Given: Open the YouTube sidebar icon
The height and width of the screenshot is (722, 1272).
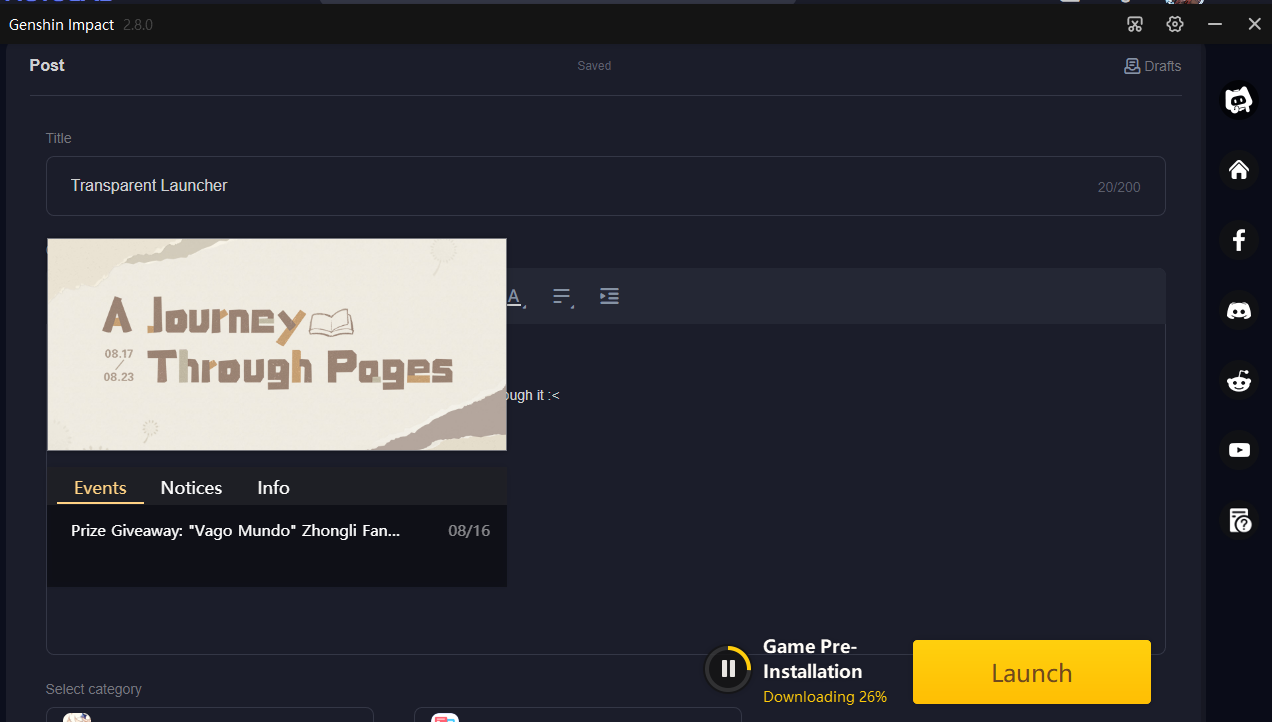Looking at the screenshot, I should (x=1239, y=450).
